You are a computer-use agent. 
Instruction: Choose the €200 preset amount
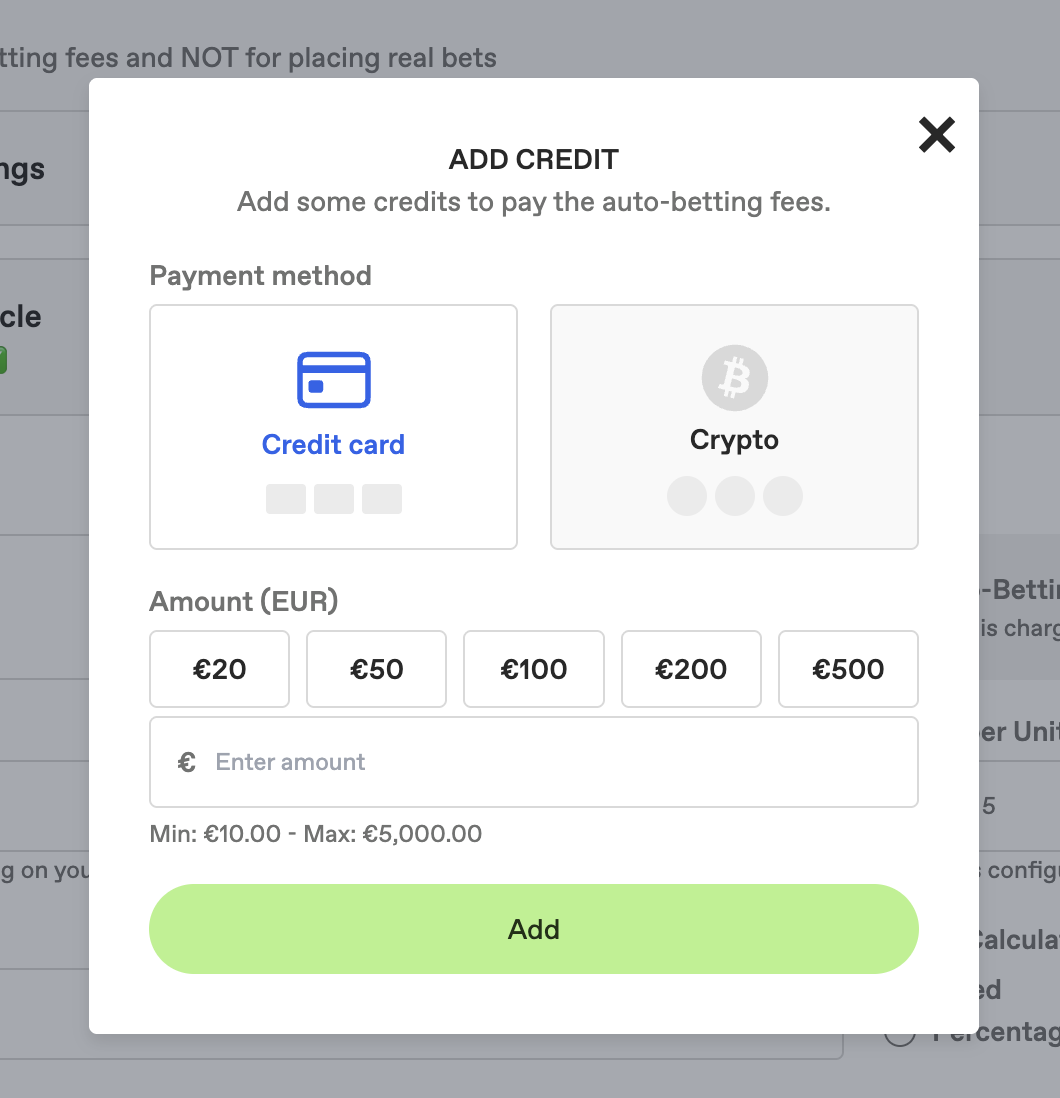(x=691, y=669)
